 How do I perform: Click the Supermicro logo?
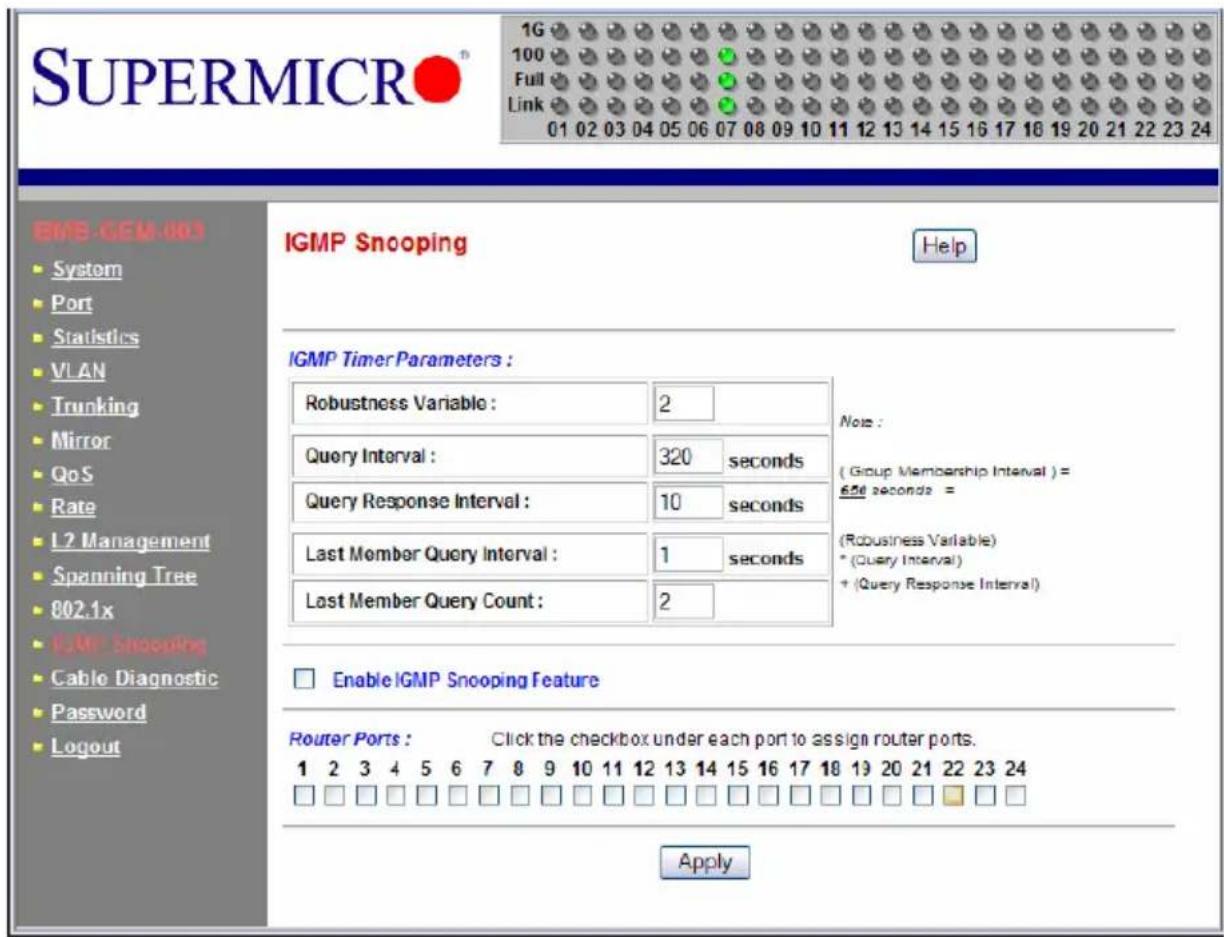251,78
